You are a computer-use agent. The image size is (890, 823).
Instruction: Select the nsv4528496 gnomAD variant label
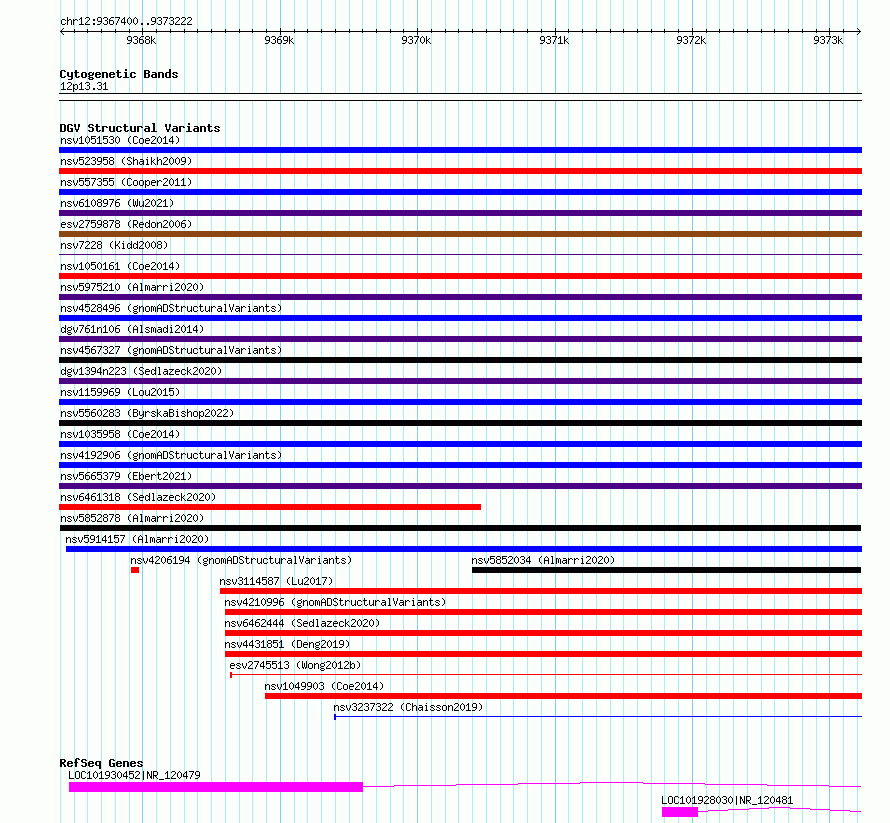(x=171, y=308)
